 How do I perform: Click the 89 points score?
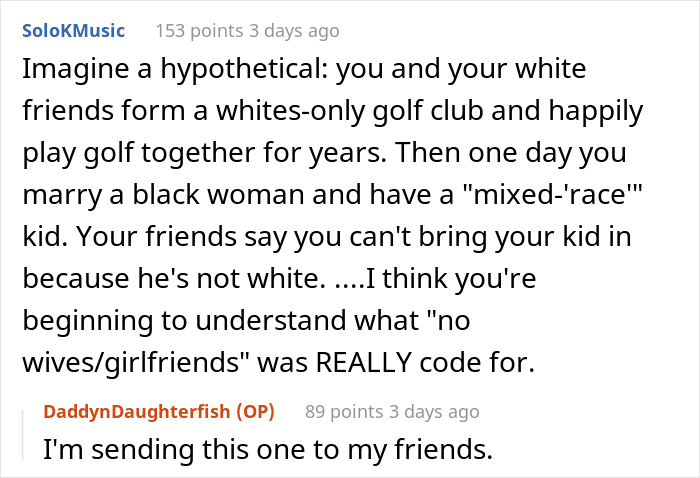(x=342, y=411)
